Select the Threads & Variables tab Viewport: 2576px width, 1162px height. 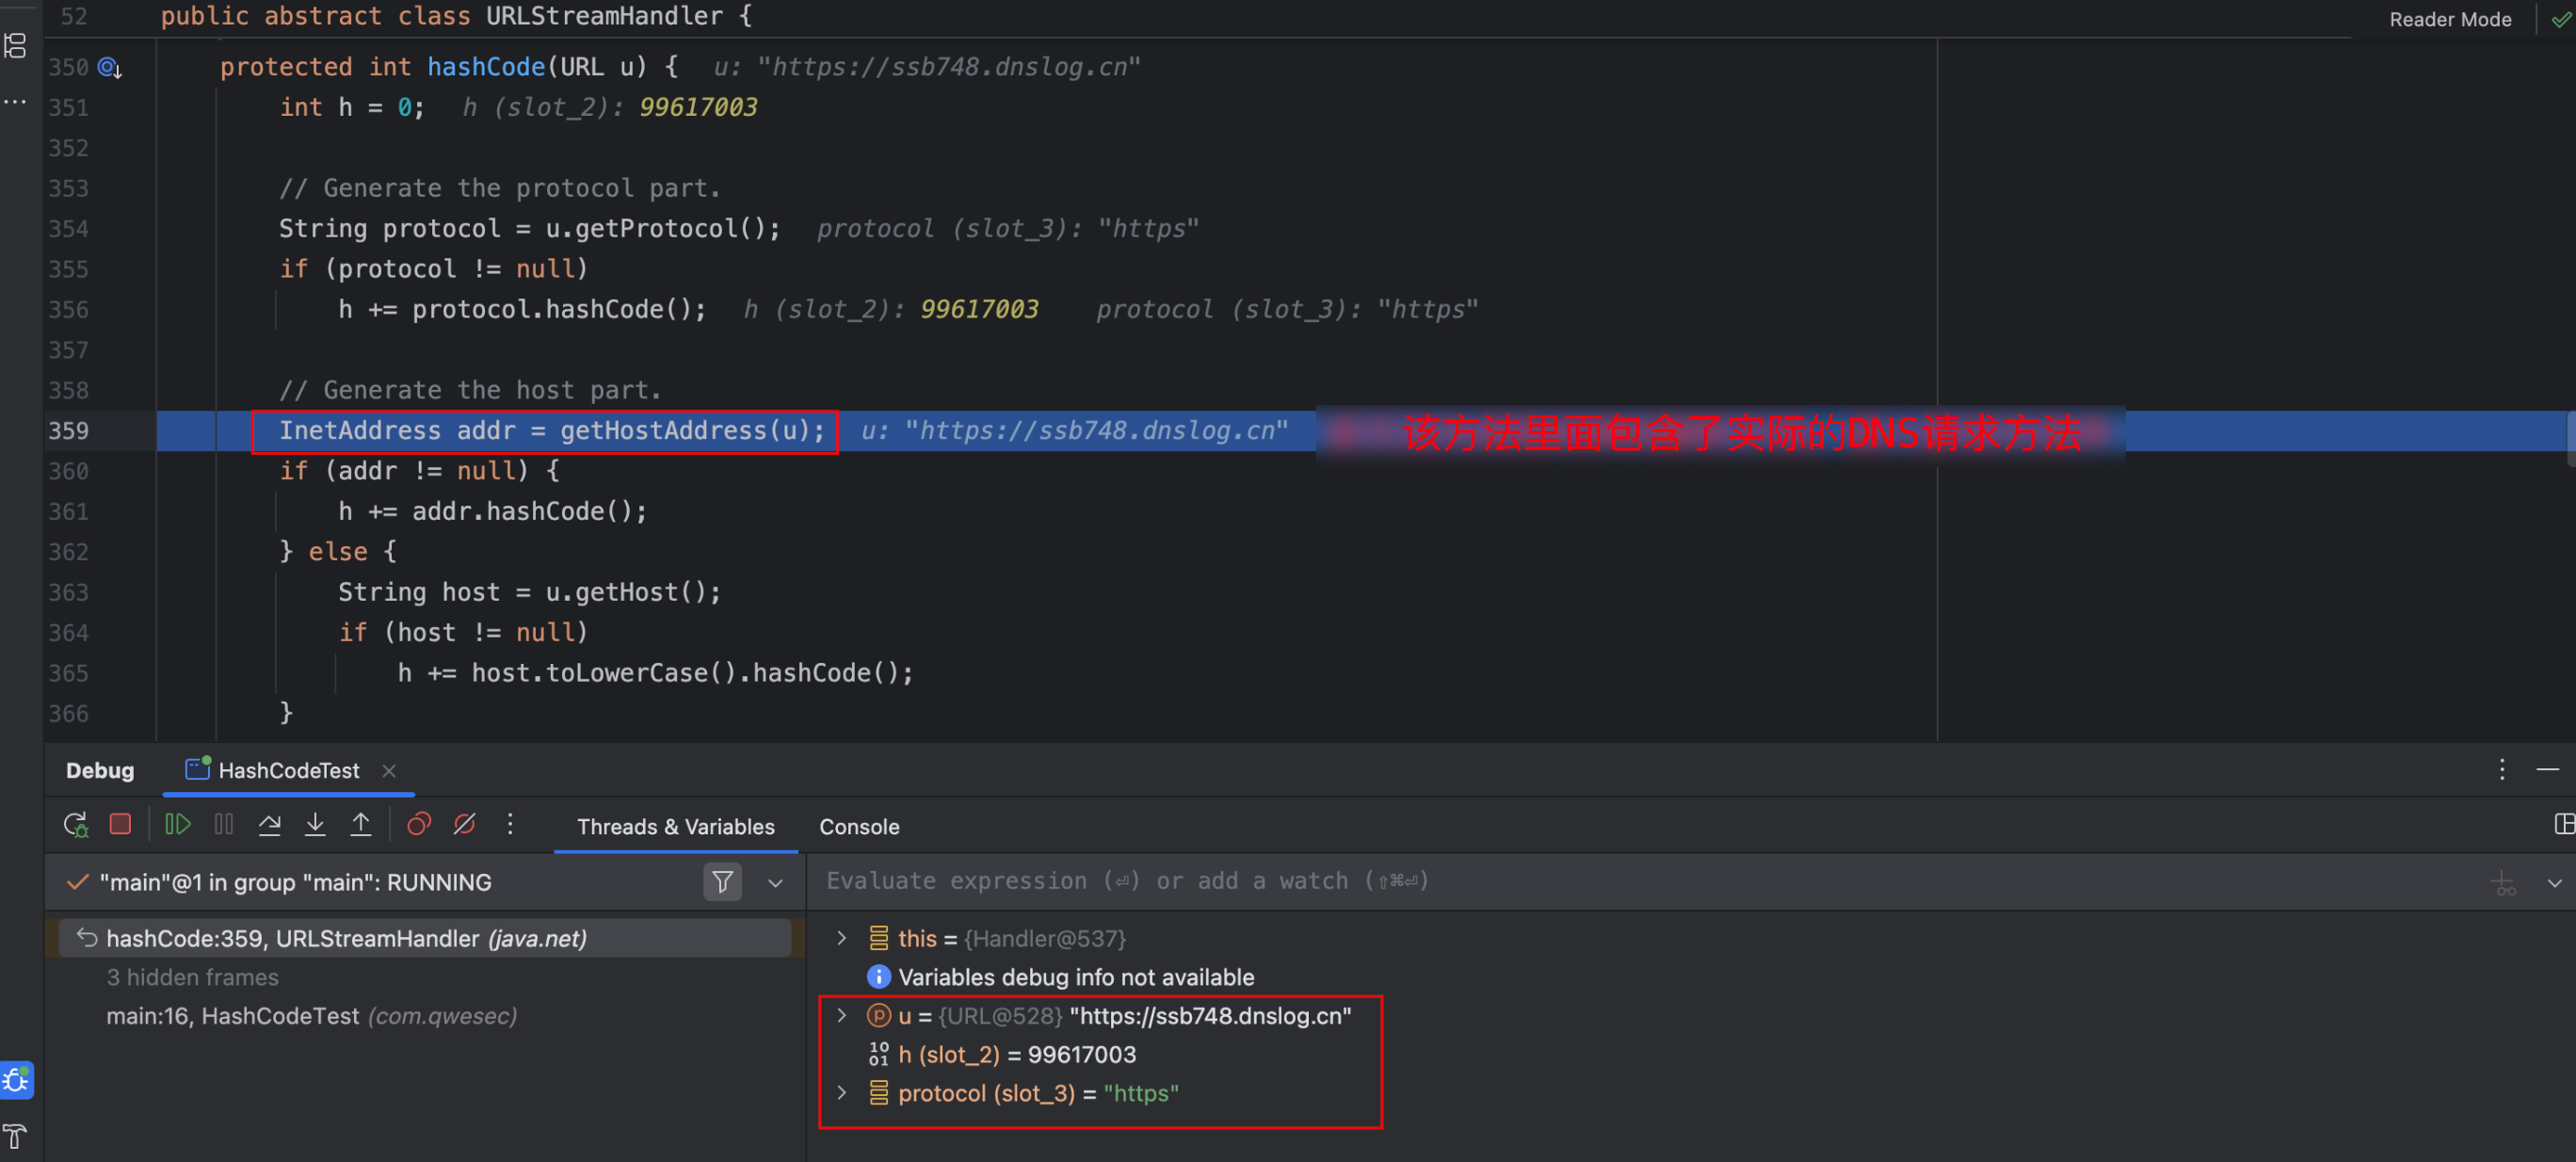coord(675,827)
